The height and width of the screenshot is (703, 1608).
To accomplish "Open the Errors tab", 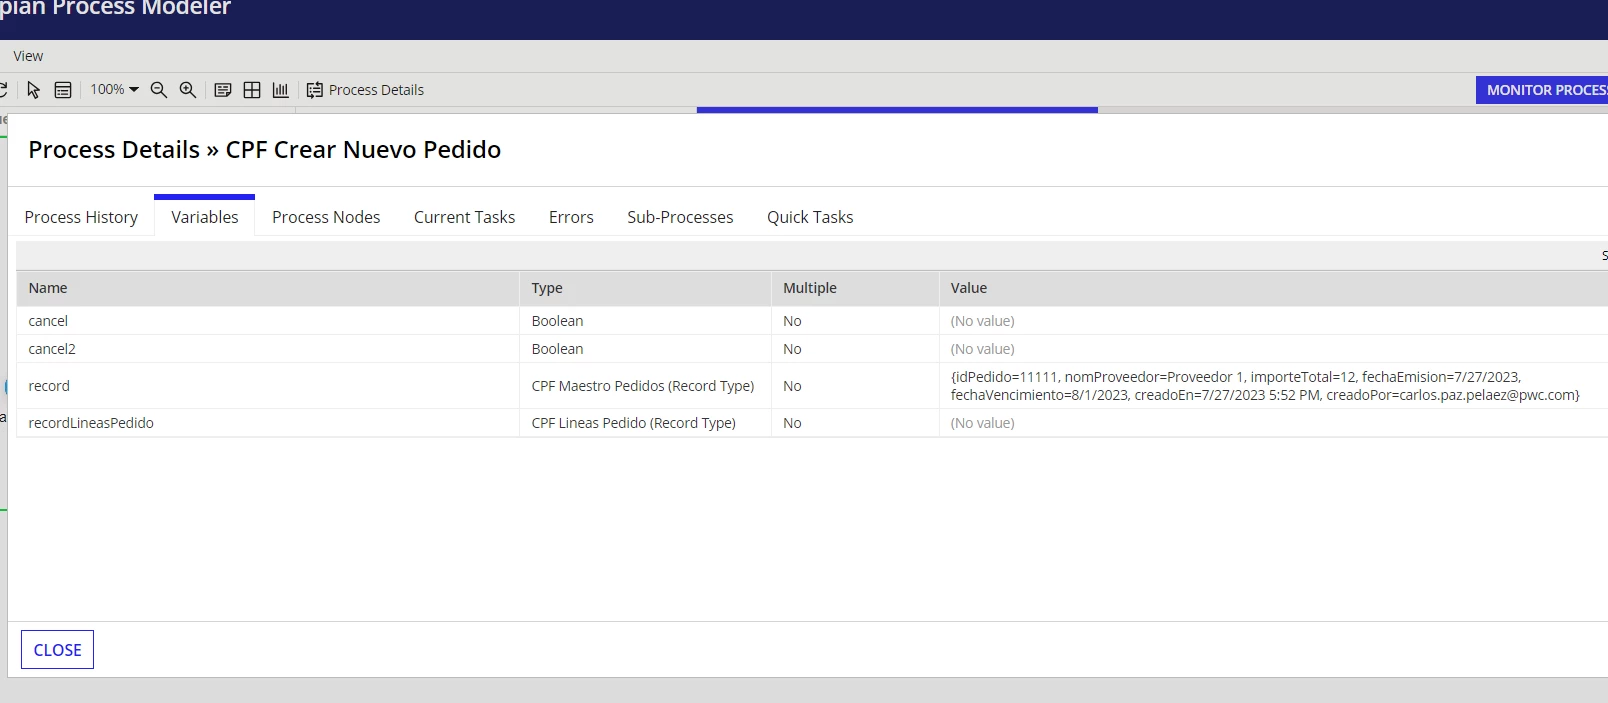I will (571, 217).
